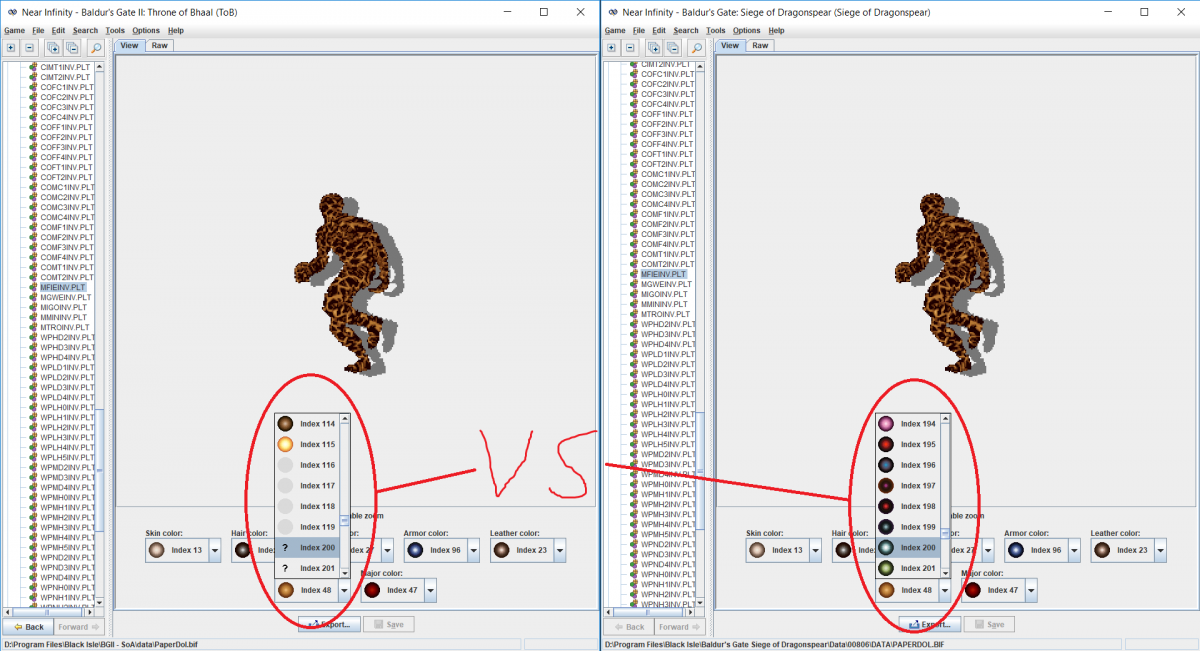Choose Index 194 in Dragonspear color list
This screenshot has height=651, width=1200.
pyautogui.click(x=907, y=424)
